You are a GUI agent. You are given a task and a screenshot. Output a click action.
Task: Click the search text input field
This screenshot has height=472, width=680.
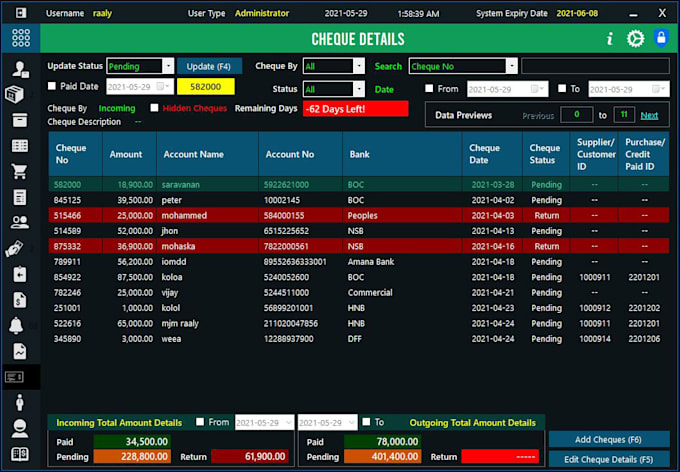(x=595, y=66)
